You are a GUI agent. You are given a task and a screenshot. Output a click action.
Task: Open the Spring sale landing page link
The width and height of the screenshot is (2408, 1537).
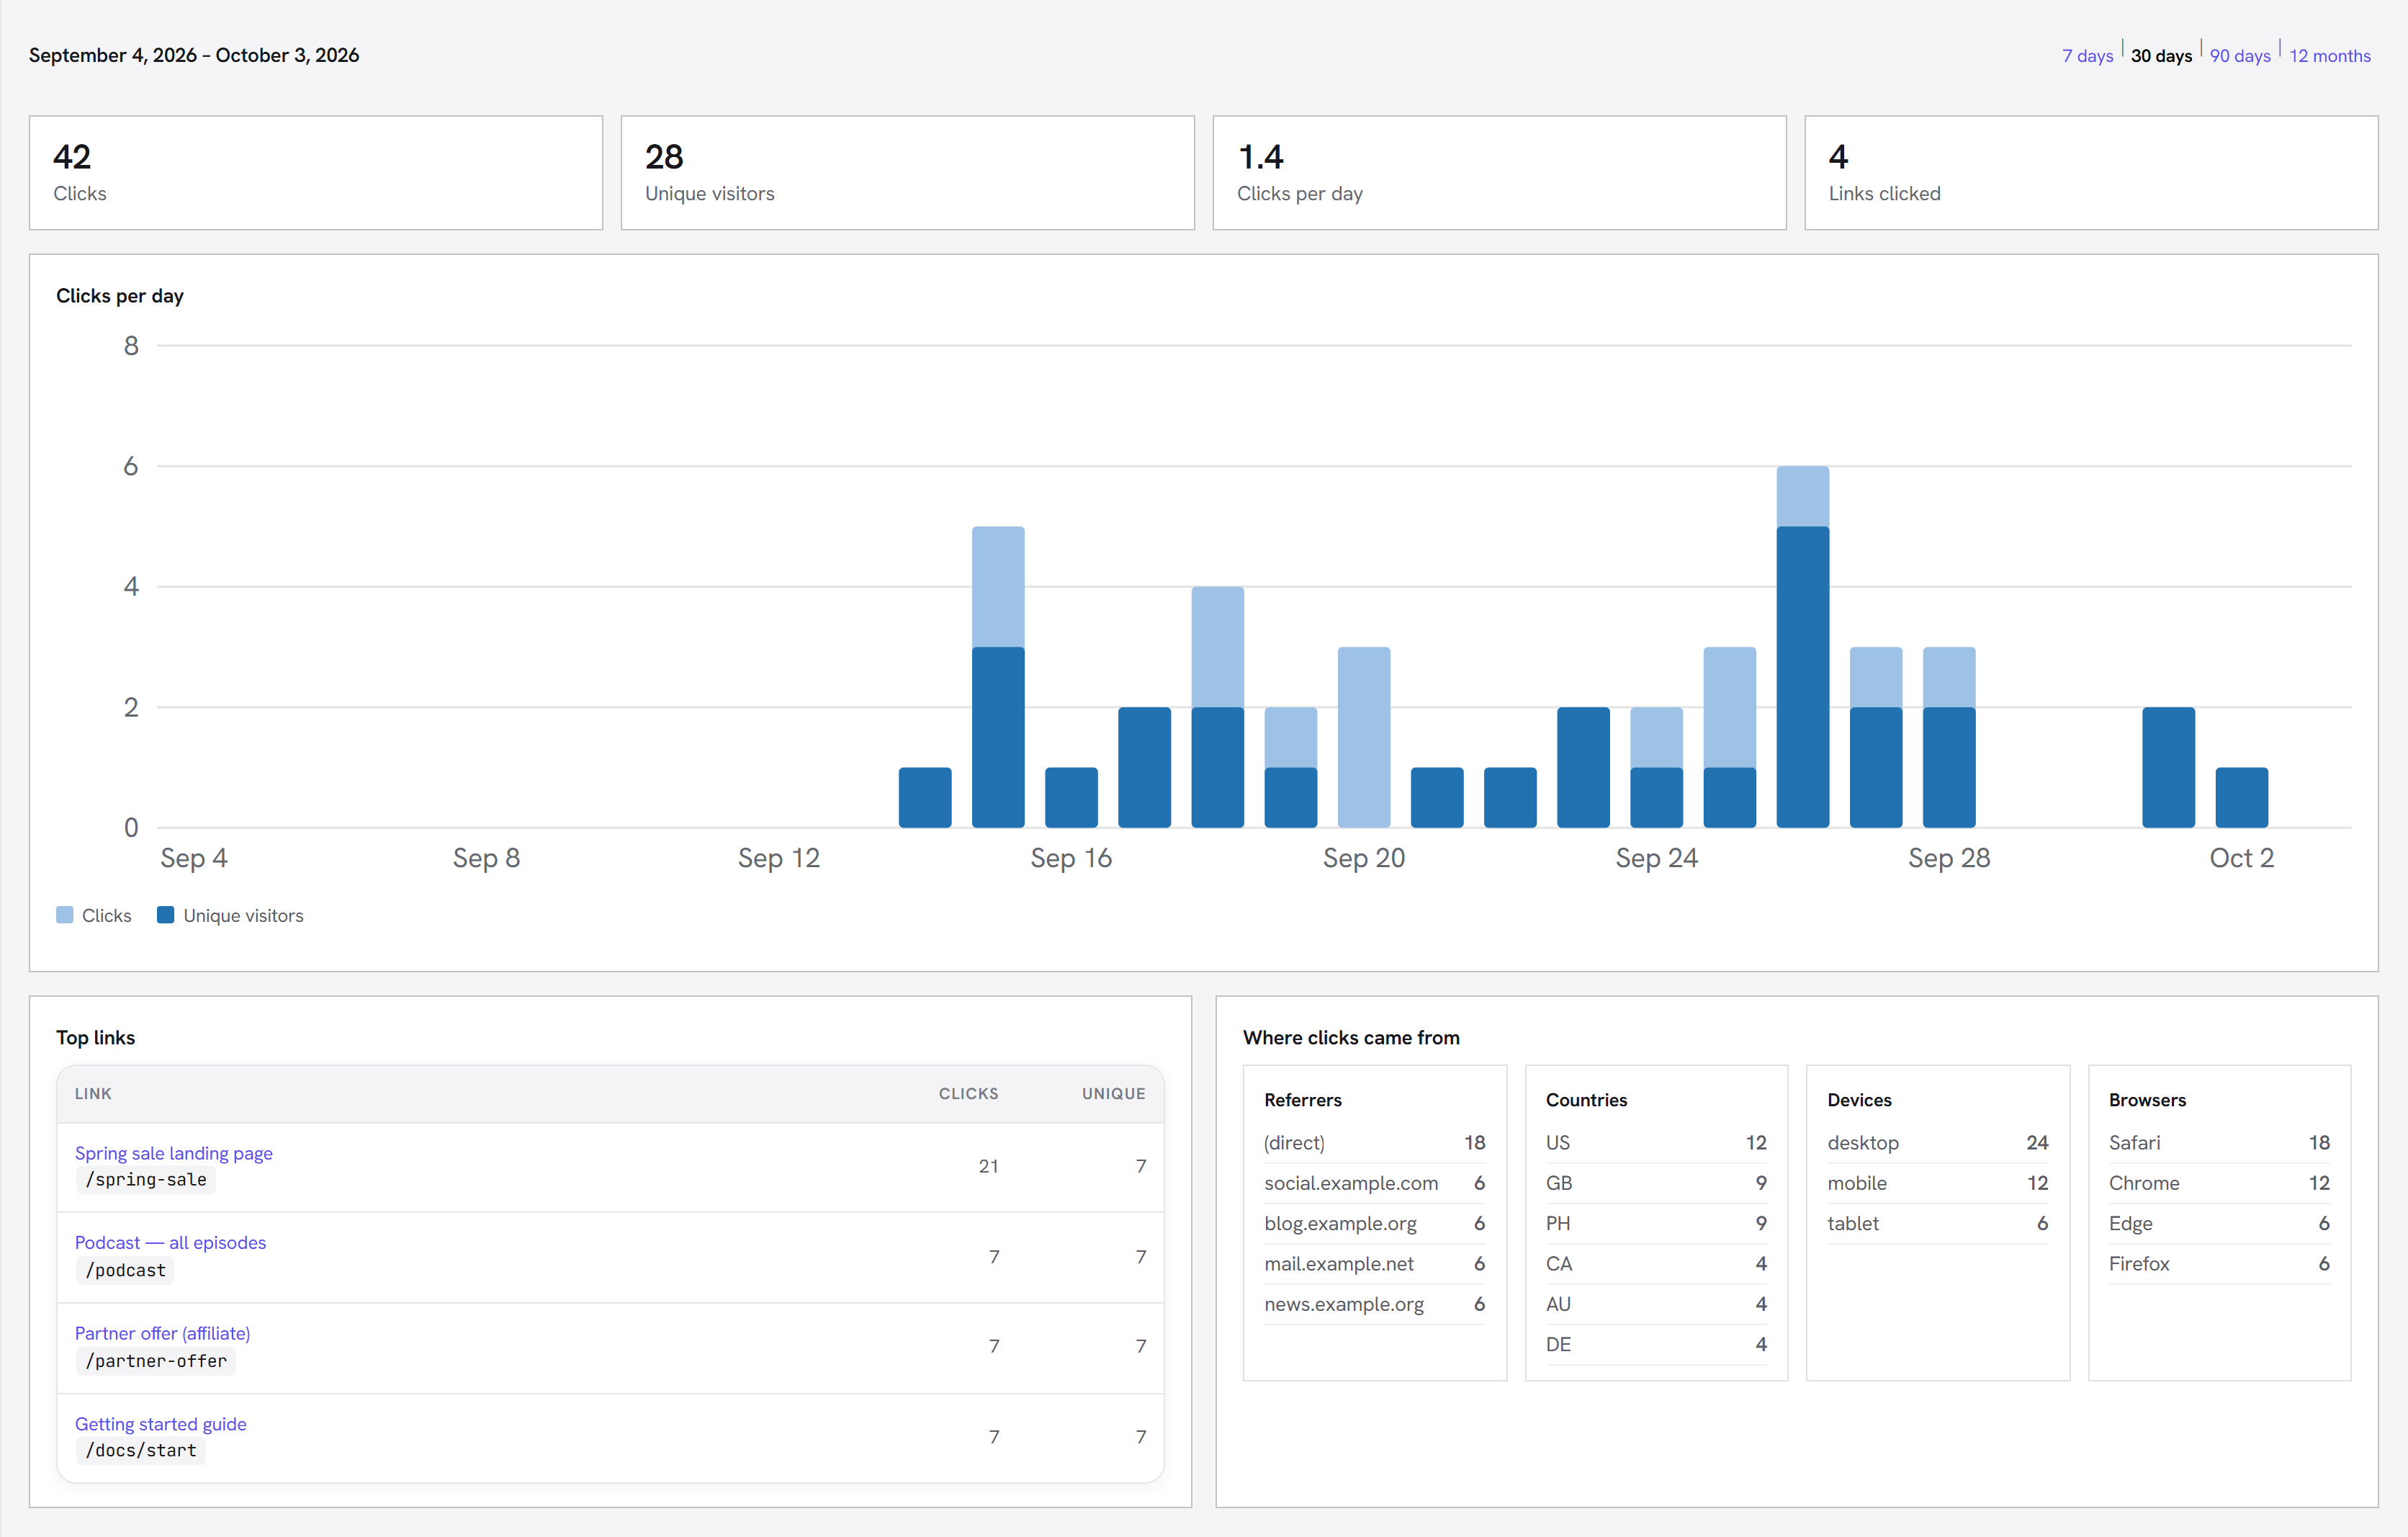pos(173,1153)
